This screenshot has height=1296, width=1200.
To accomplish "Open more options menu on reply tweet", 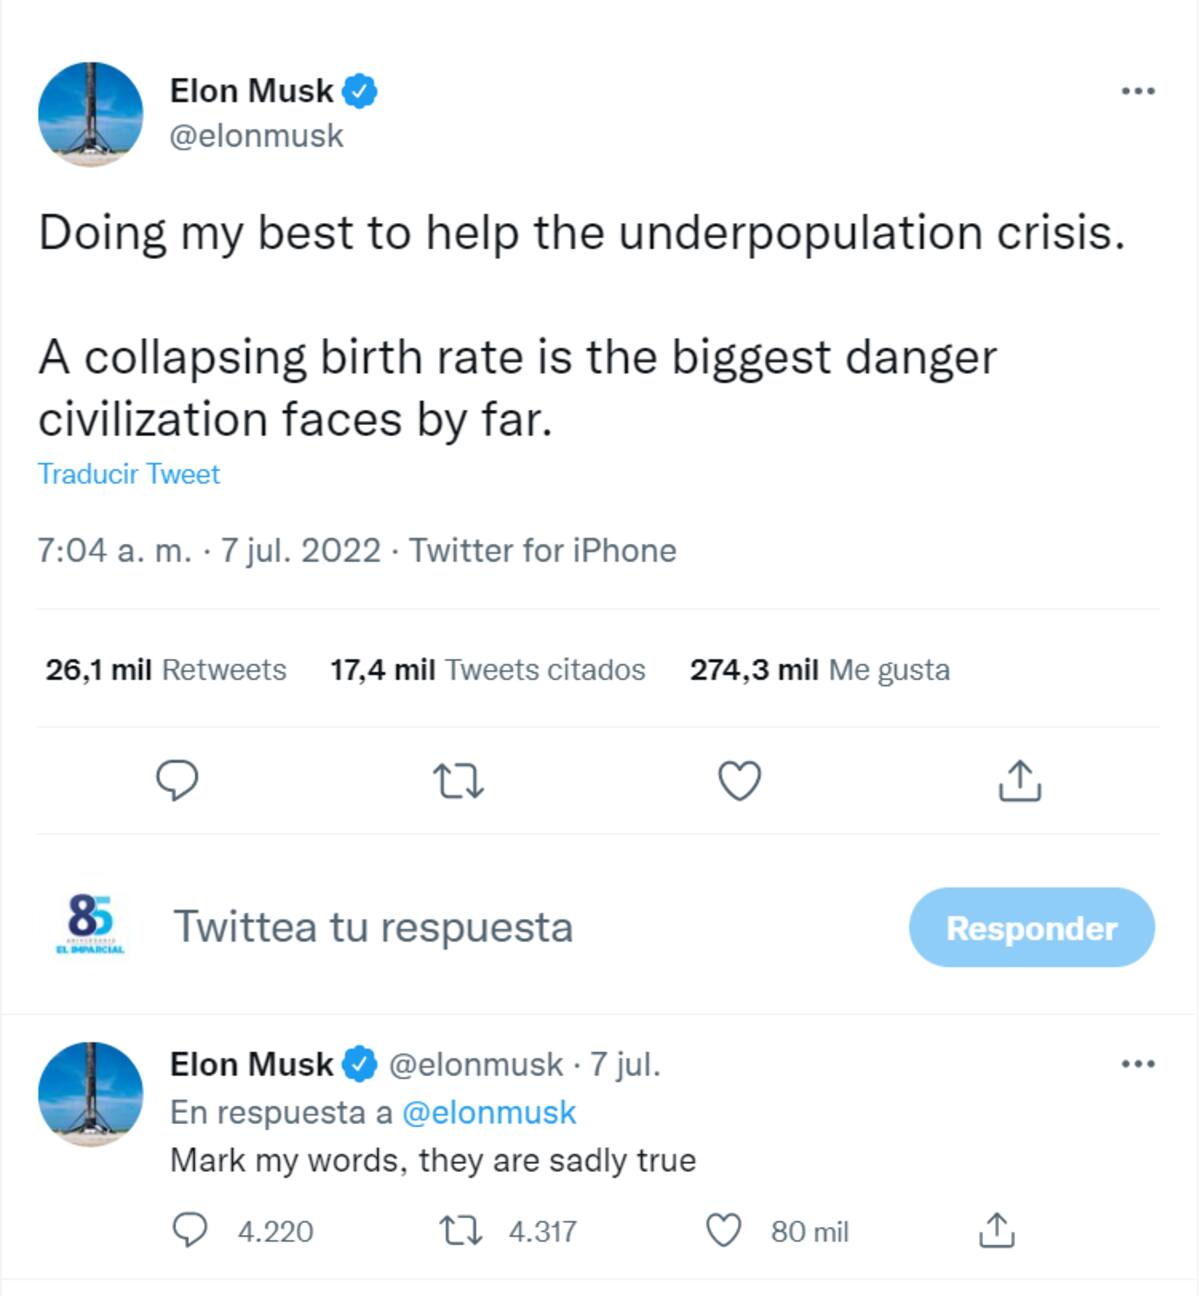I will [1138, 1064].
